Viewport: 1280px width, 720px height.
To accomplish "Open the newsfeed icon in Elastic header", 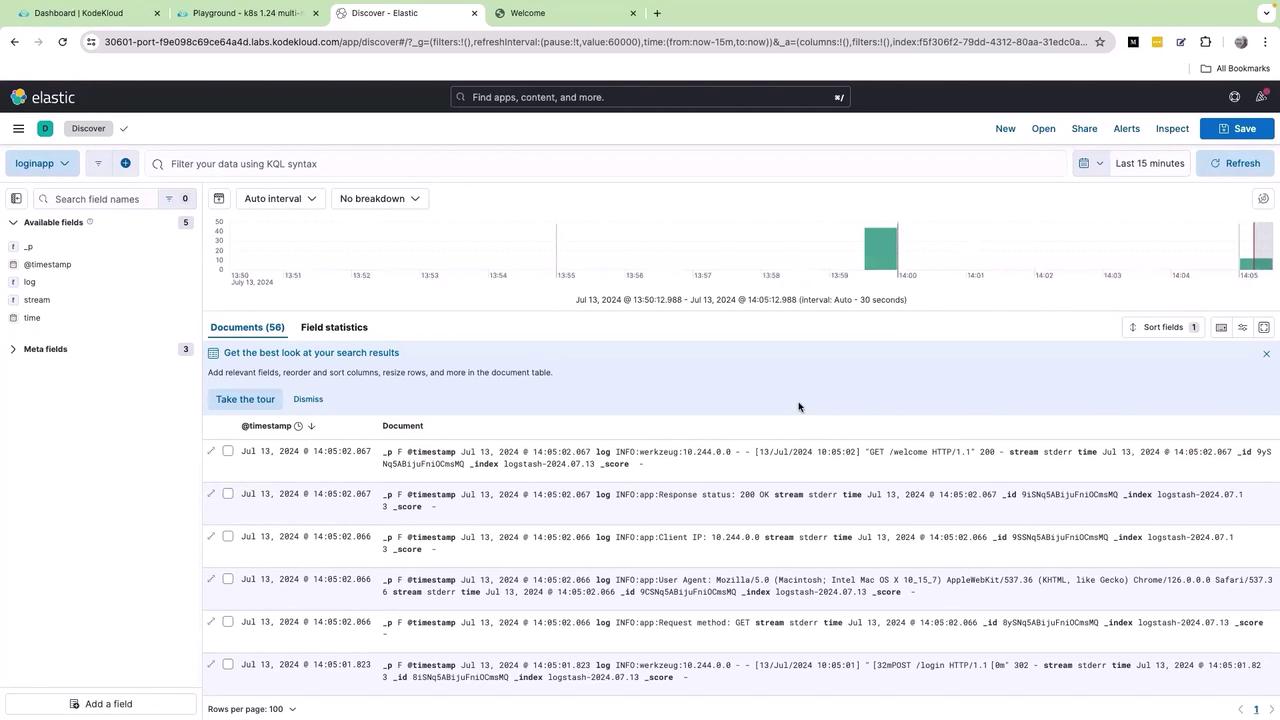I will (x=1262, y=97).
